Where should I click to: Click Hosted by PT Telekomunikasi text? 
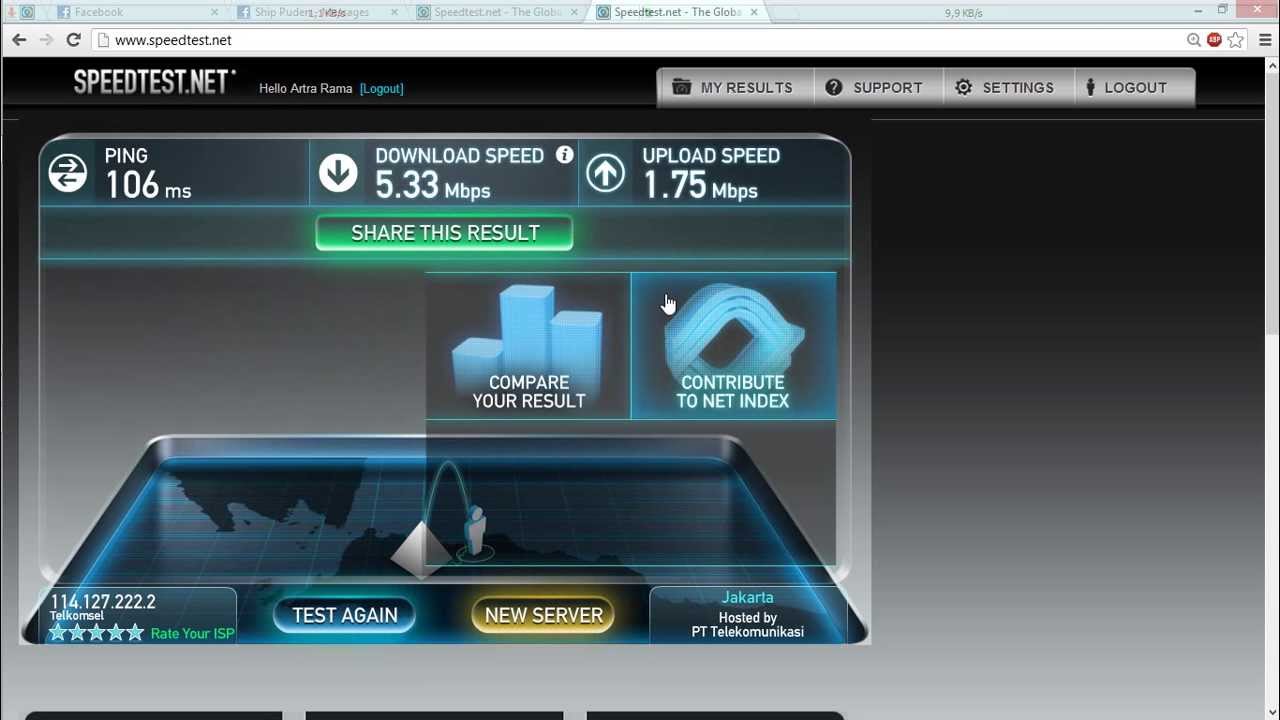pyautogui.click(x=748, y=625)
